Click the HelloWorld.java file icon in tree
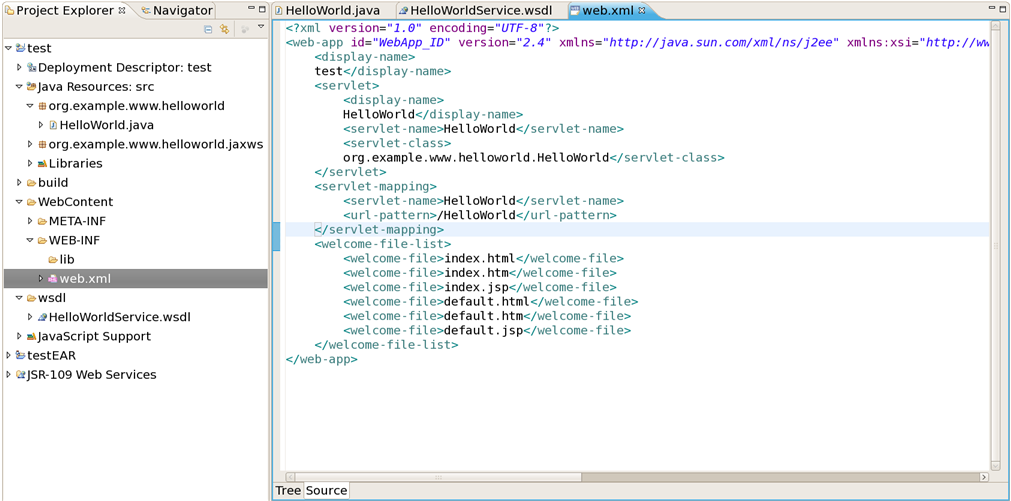Screen dimensions: 1011x501 [x=54, y=125]
